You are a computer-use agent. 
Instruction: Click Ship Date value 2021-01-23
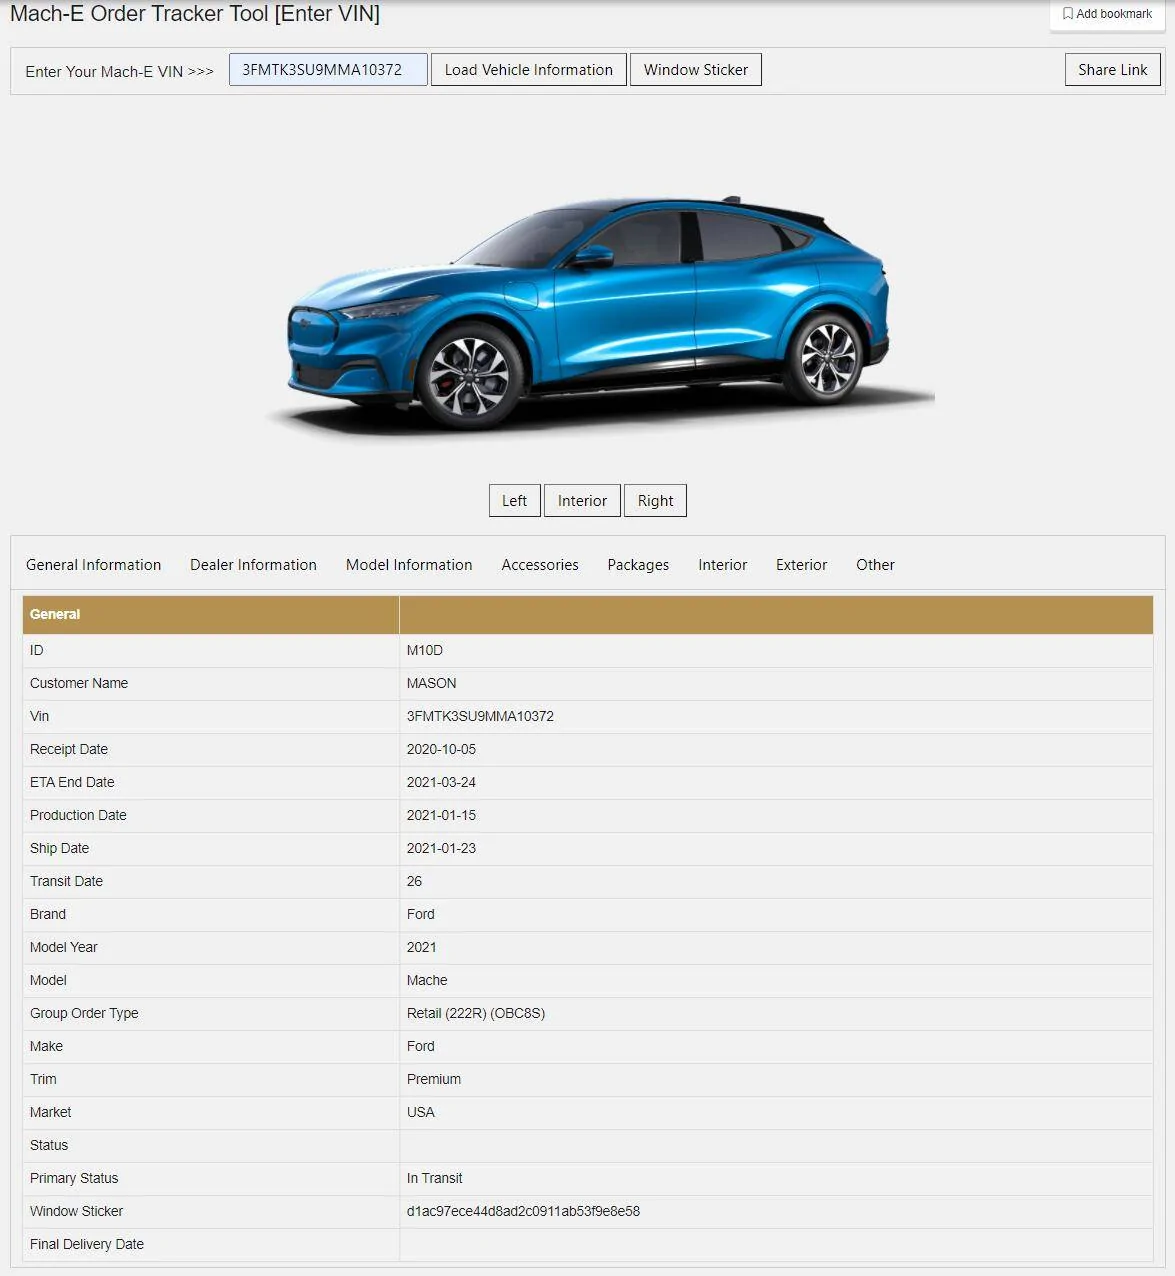(x=441, y=848)
